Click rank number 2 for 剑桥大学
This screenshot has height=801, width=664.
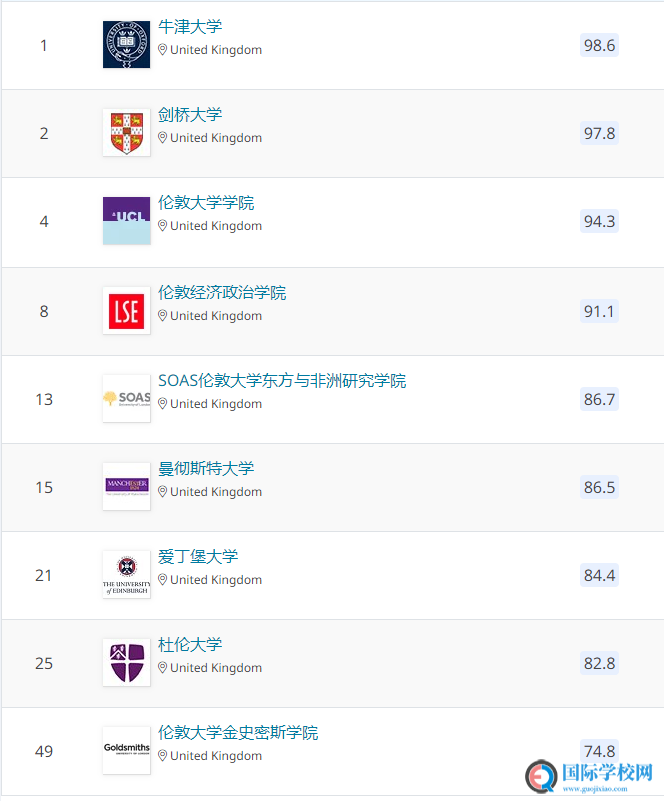coord(44,133)
